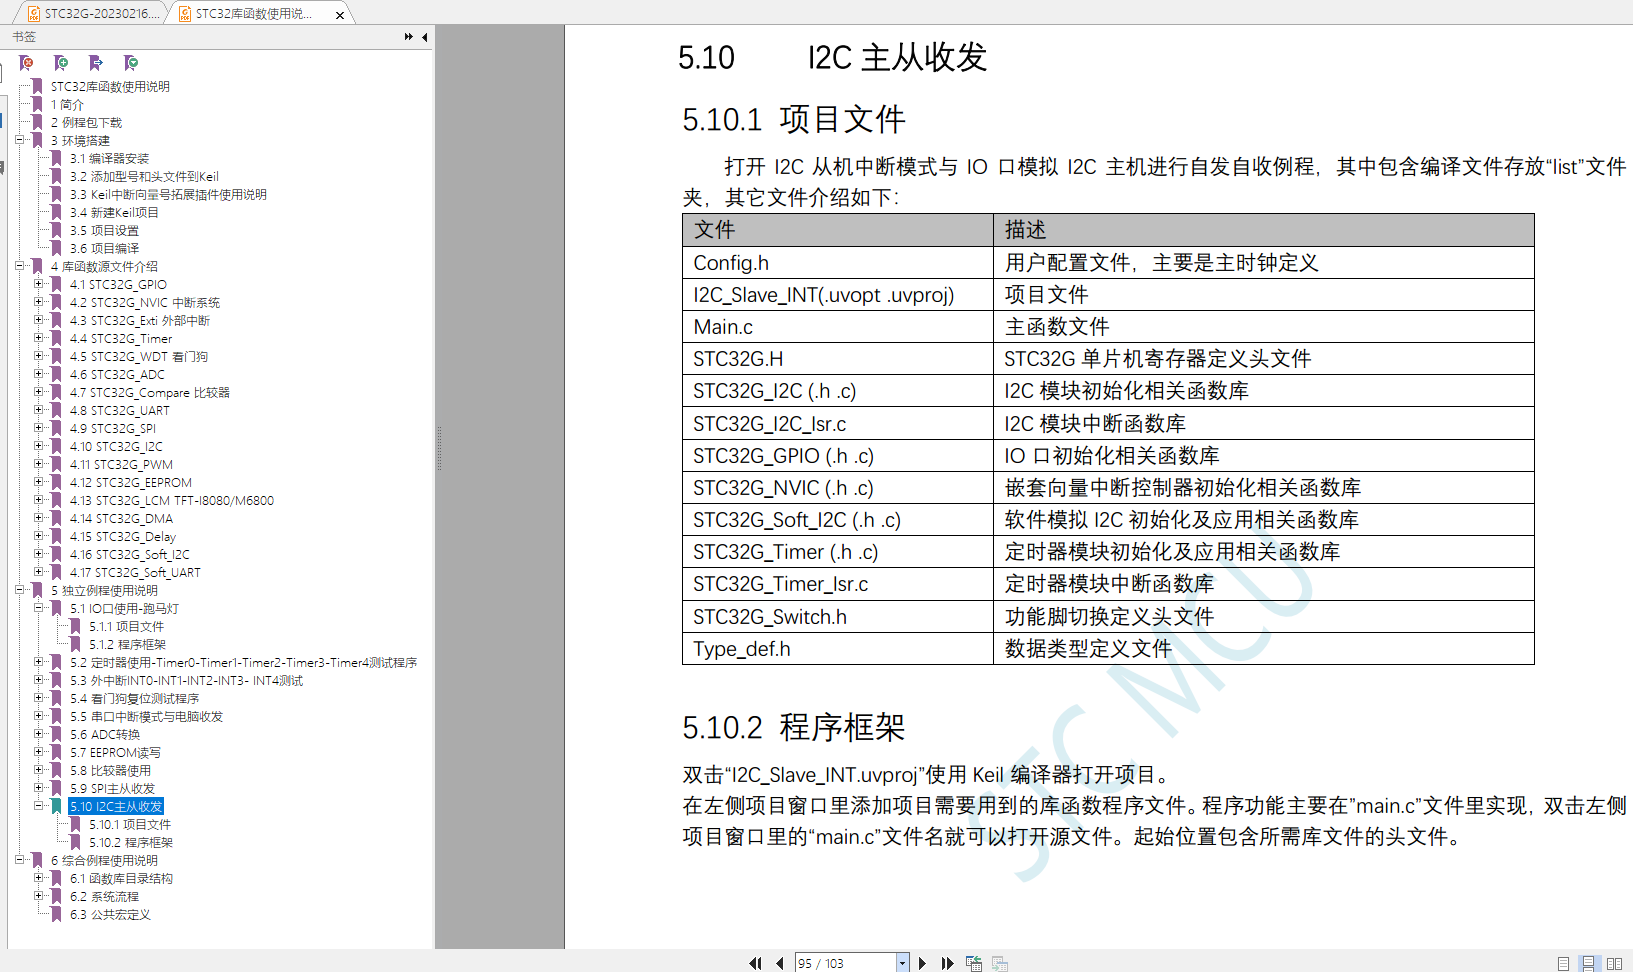Click the page number field 95 / 103
This screenshot has width=1633, height=972.
[845, 963]
